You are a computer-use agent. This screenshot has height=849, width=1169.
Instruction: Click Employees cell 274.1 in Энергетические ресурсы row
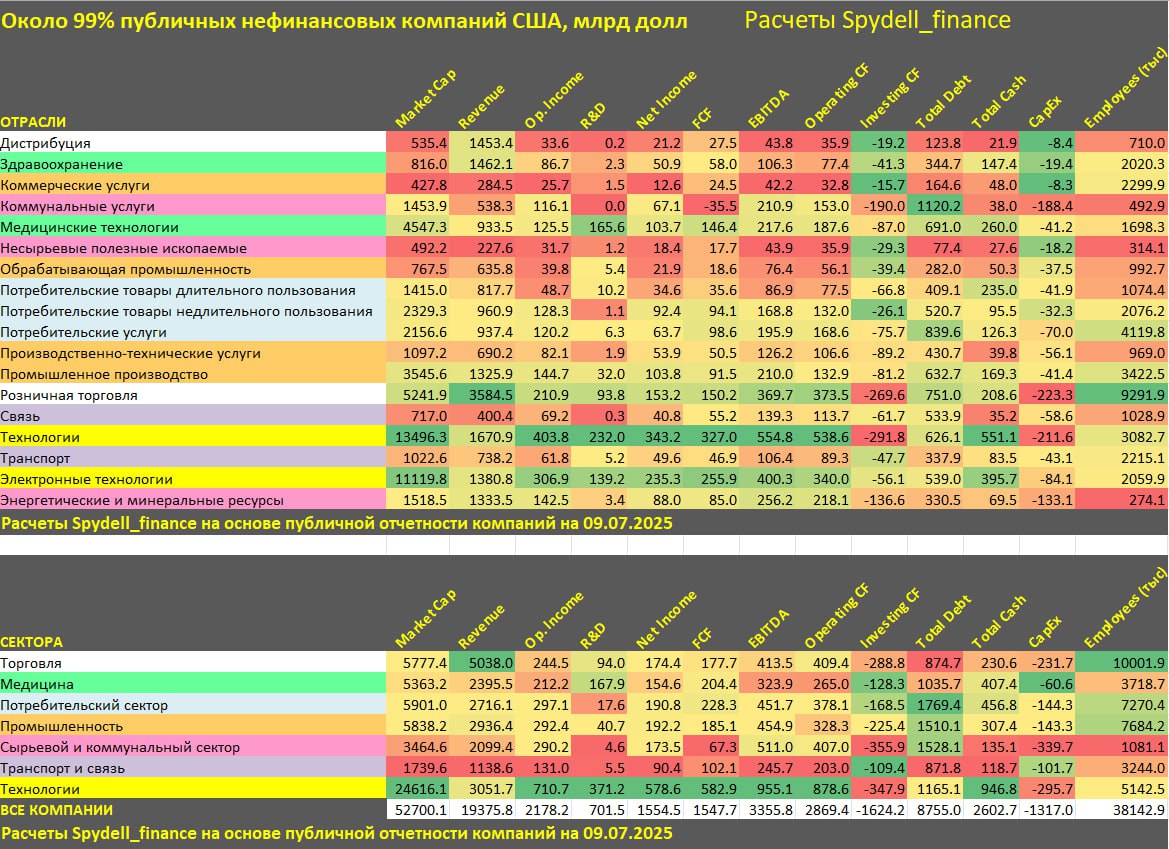(1121, 500)
